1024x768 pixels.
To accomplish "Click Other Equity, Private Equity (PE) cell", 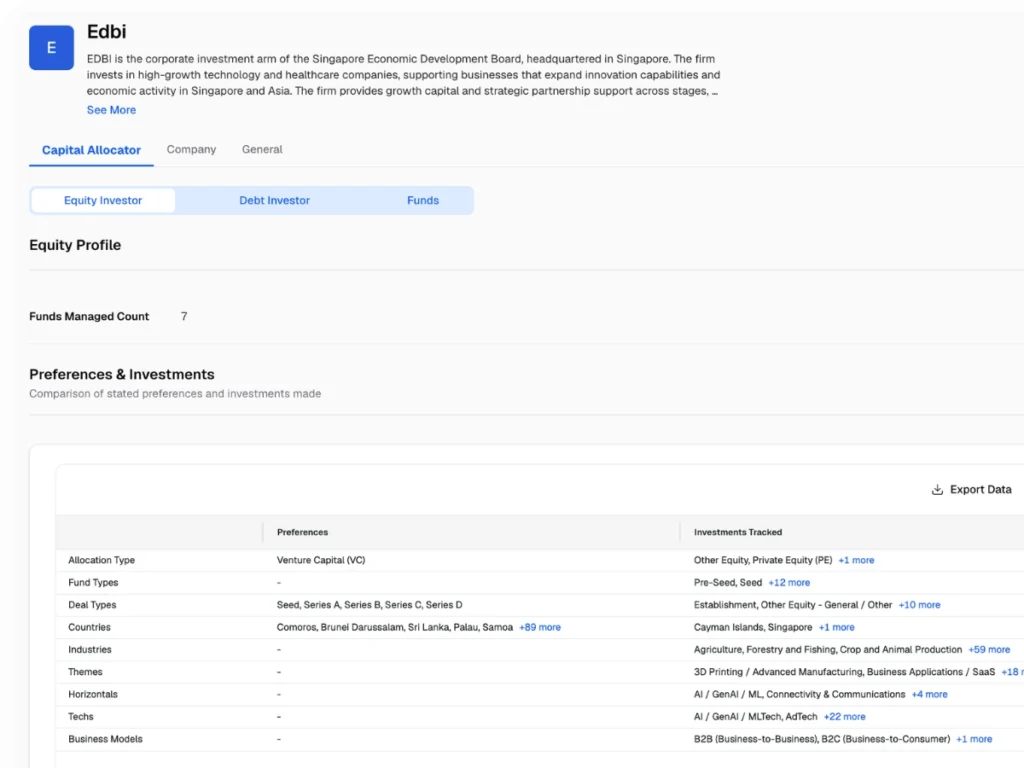I will pyautogui.click(x=763, y=560).
